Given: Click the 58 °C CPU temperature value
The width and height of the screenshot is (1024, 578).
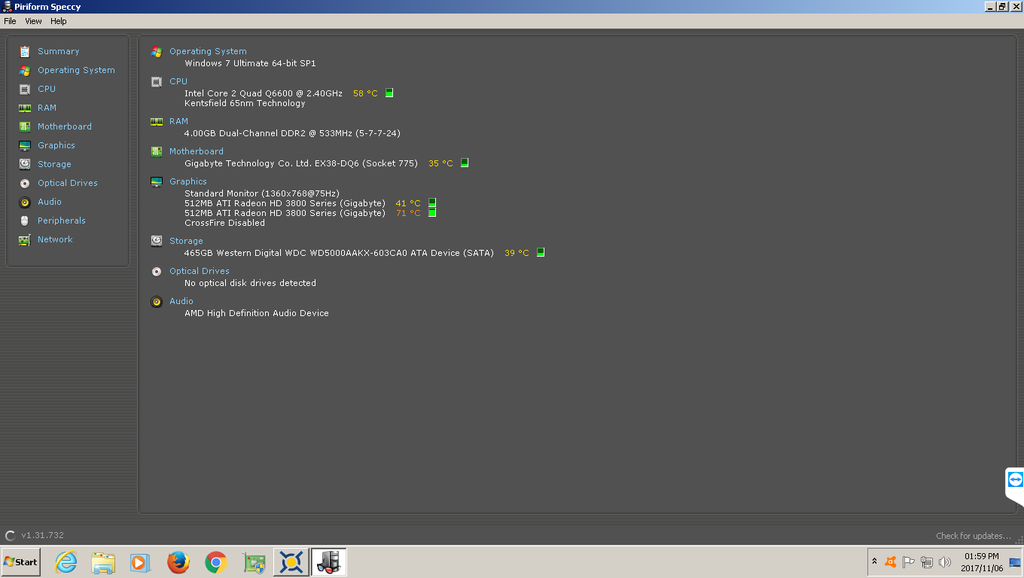Looking at the screenshot, I should 365,93.
